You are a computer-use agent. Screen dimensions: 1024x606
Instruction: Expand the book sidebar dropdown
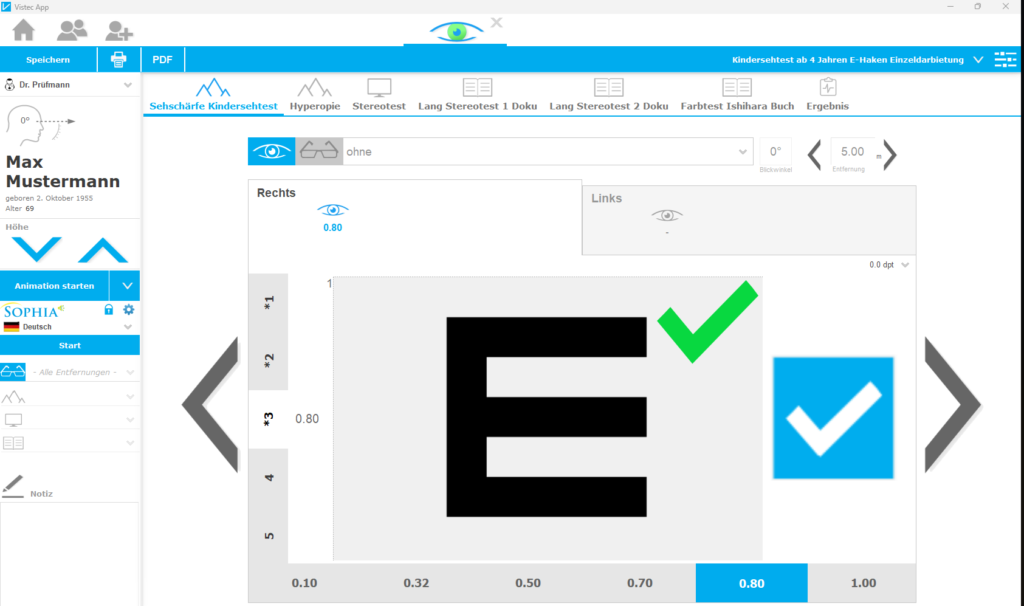(x=130, y=443)
